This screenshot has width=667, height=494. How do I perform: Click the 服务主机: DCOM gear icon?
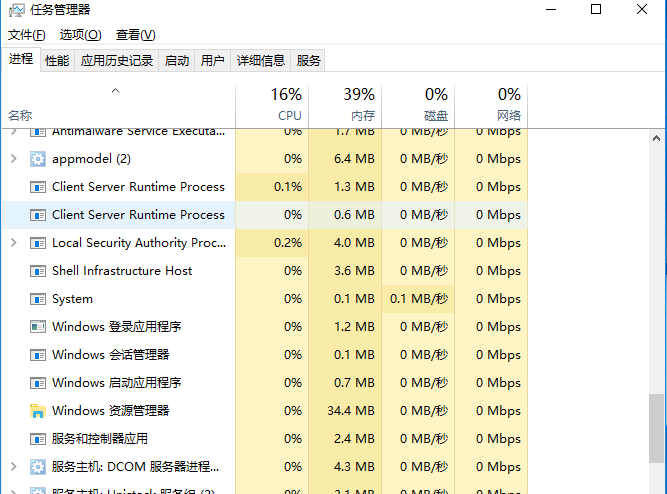(x=38, y=467)
